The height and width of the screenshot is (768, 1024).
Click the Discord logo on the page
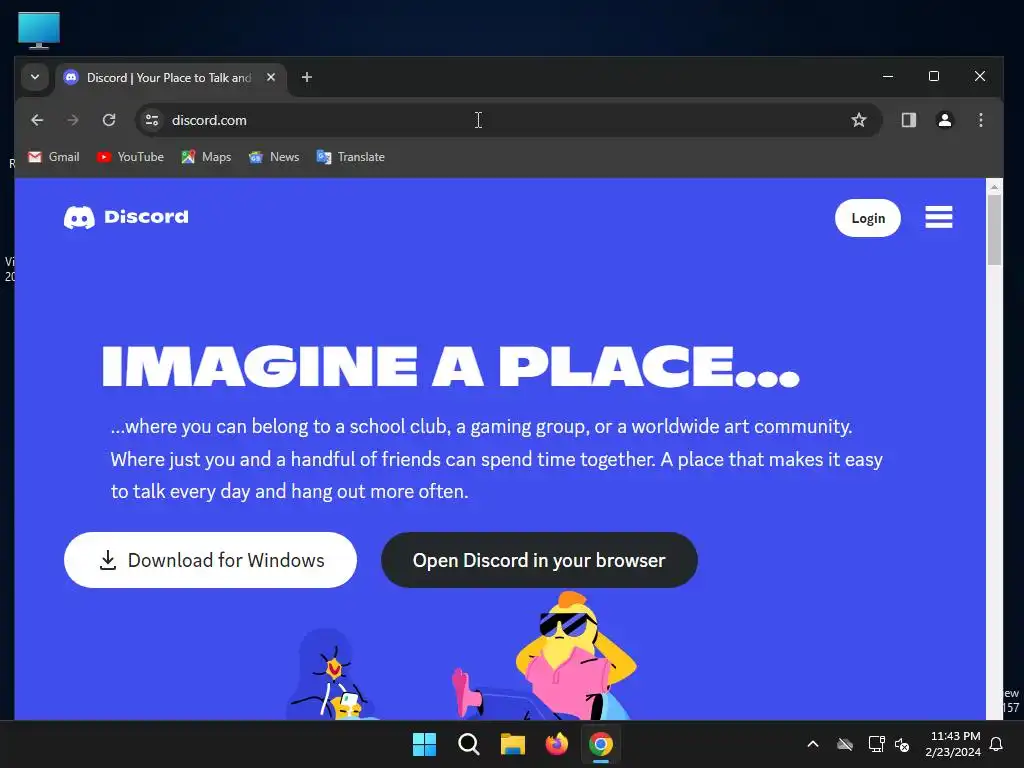126,217
